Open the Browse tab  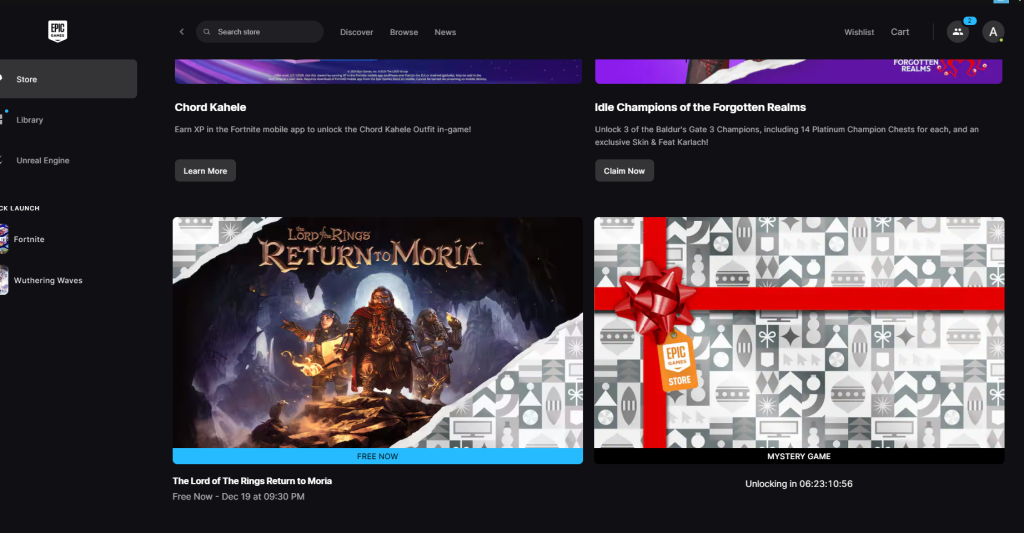coord(404,32)
